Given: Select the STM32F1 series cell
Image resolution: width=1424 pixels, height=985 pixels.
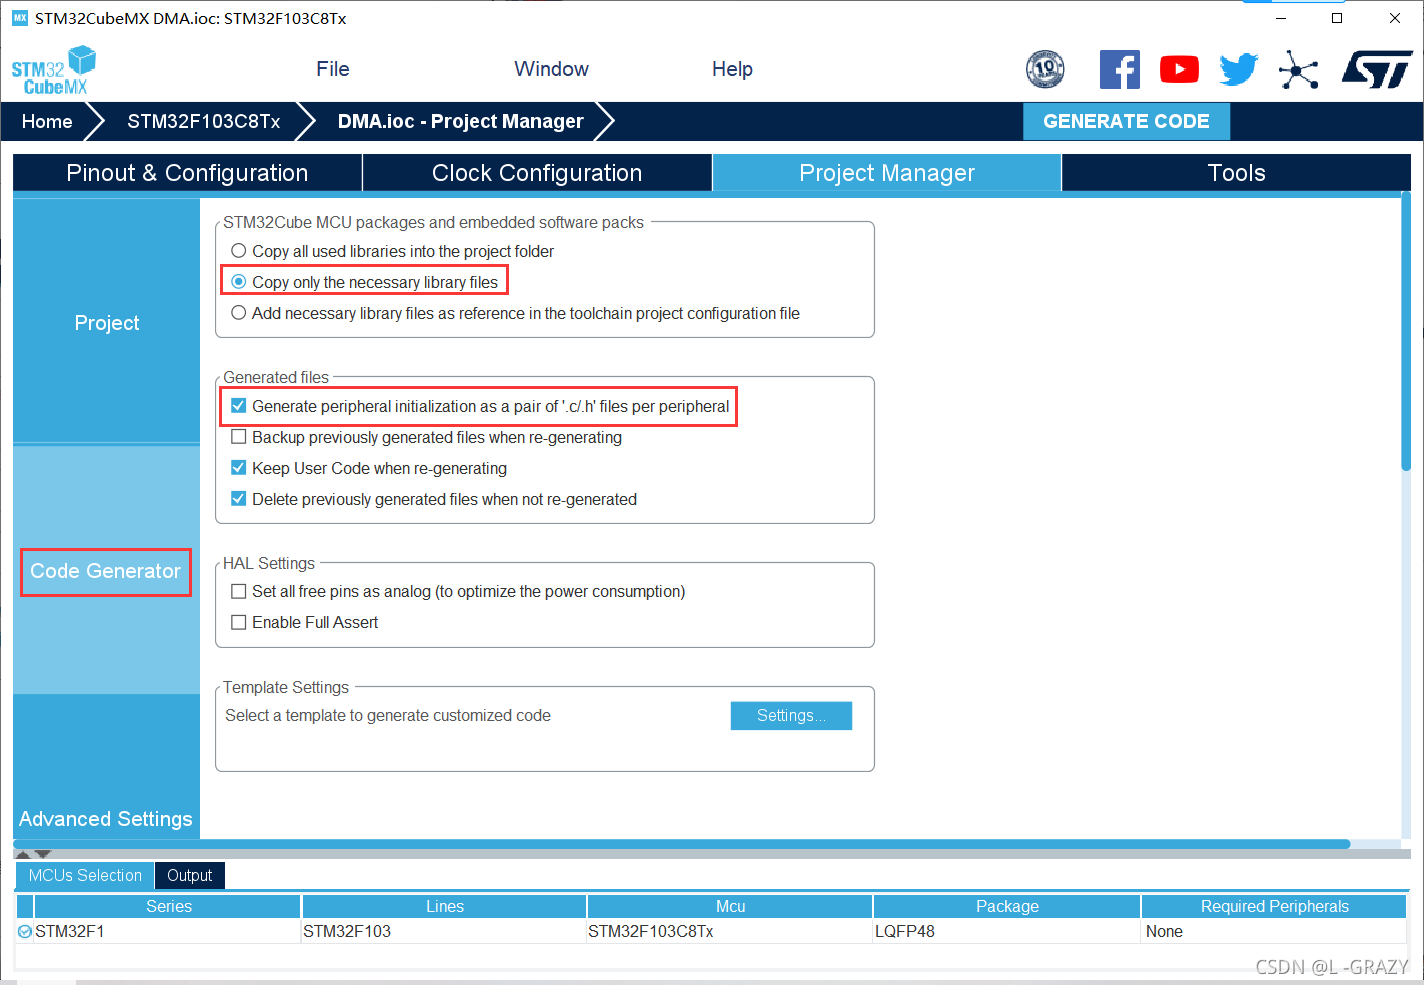Looking at the screenshot, I should [x=168, y=931].
